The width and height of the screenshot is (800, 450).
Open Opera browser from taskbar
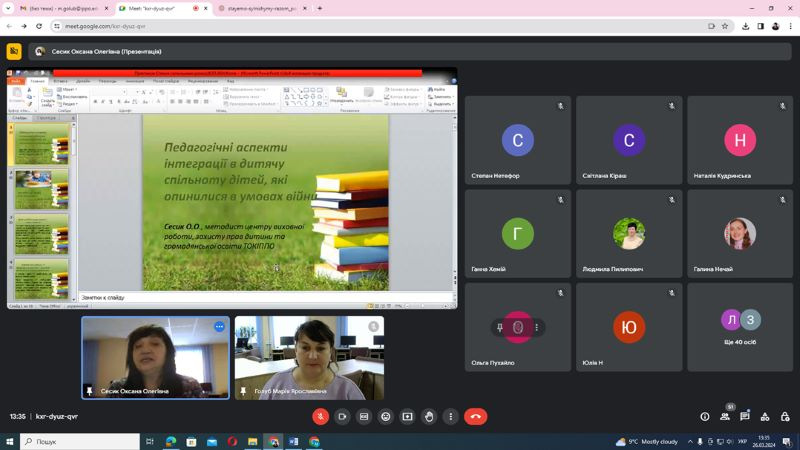point(232,442)
